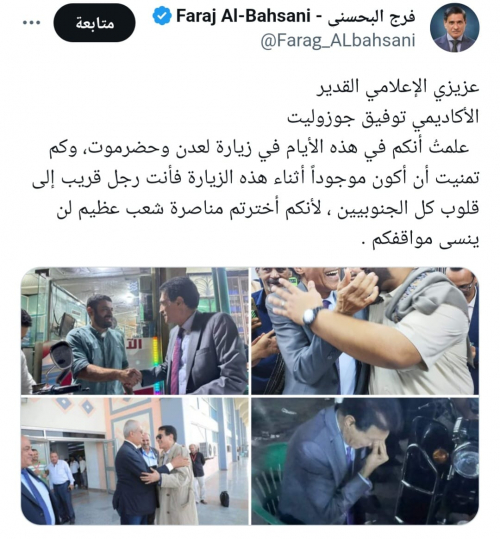This screenshot has width=500, height=539.
Task: Click the Arabic name فرج البحسني in header
Action: pyautogui.click(x=371, y=16)
